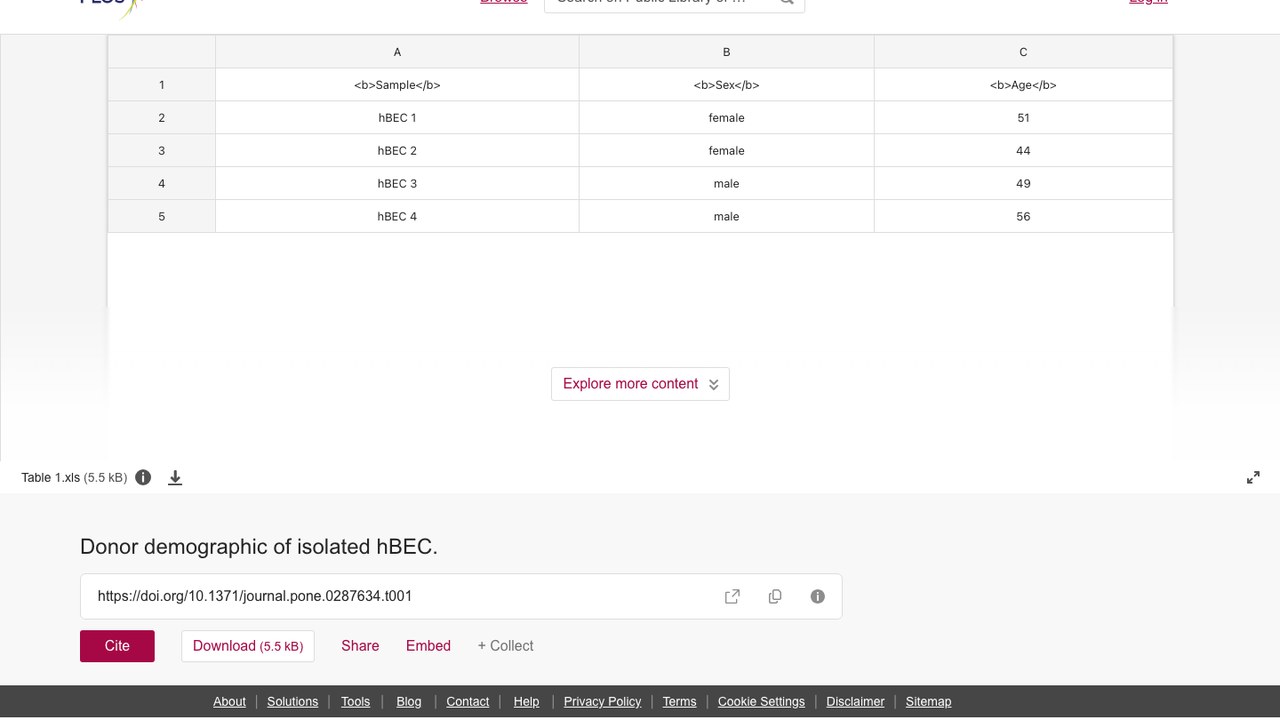Expand Explore more content
The image size is (1280, 720).
(x=640, y=384)
